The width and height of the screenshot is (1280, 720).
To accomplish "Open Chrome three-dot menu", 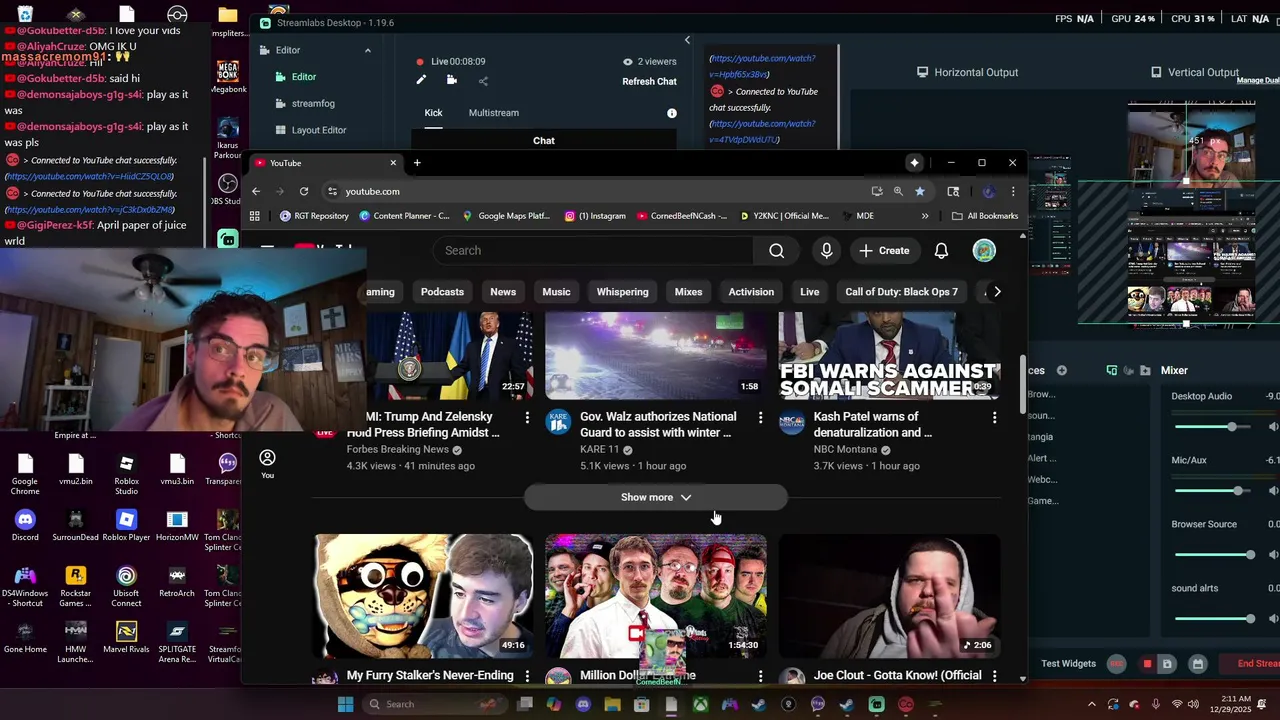I will (1013, 191).
